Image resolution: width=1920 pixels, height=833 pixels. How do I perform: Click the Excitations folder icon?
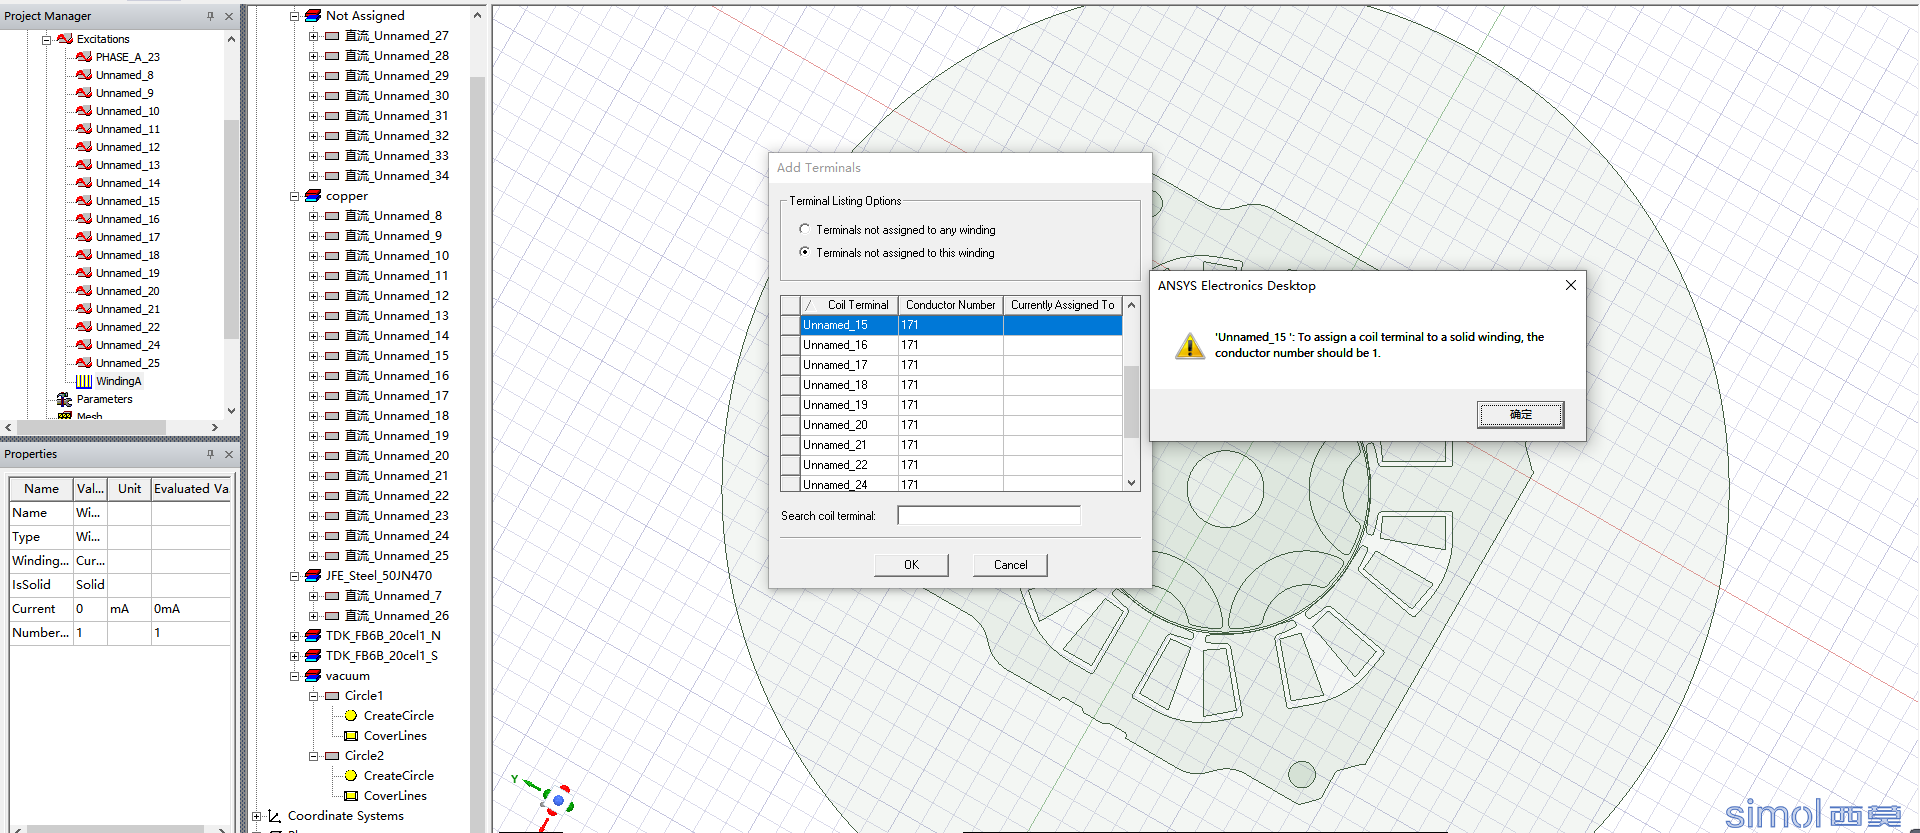65,39
